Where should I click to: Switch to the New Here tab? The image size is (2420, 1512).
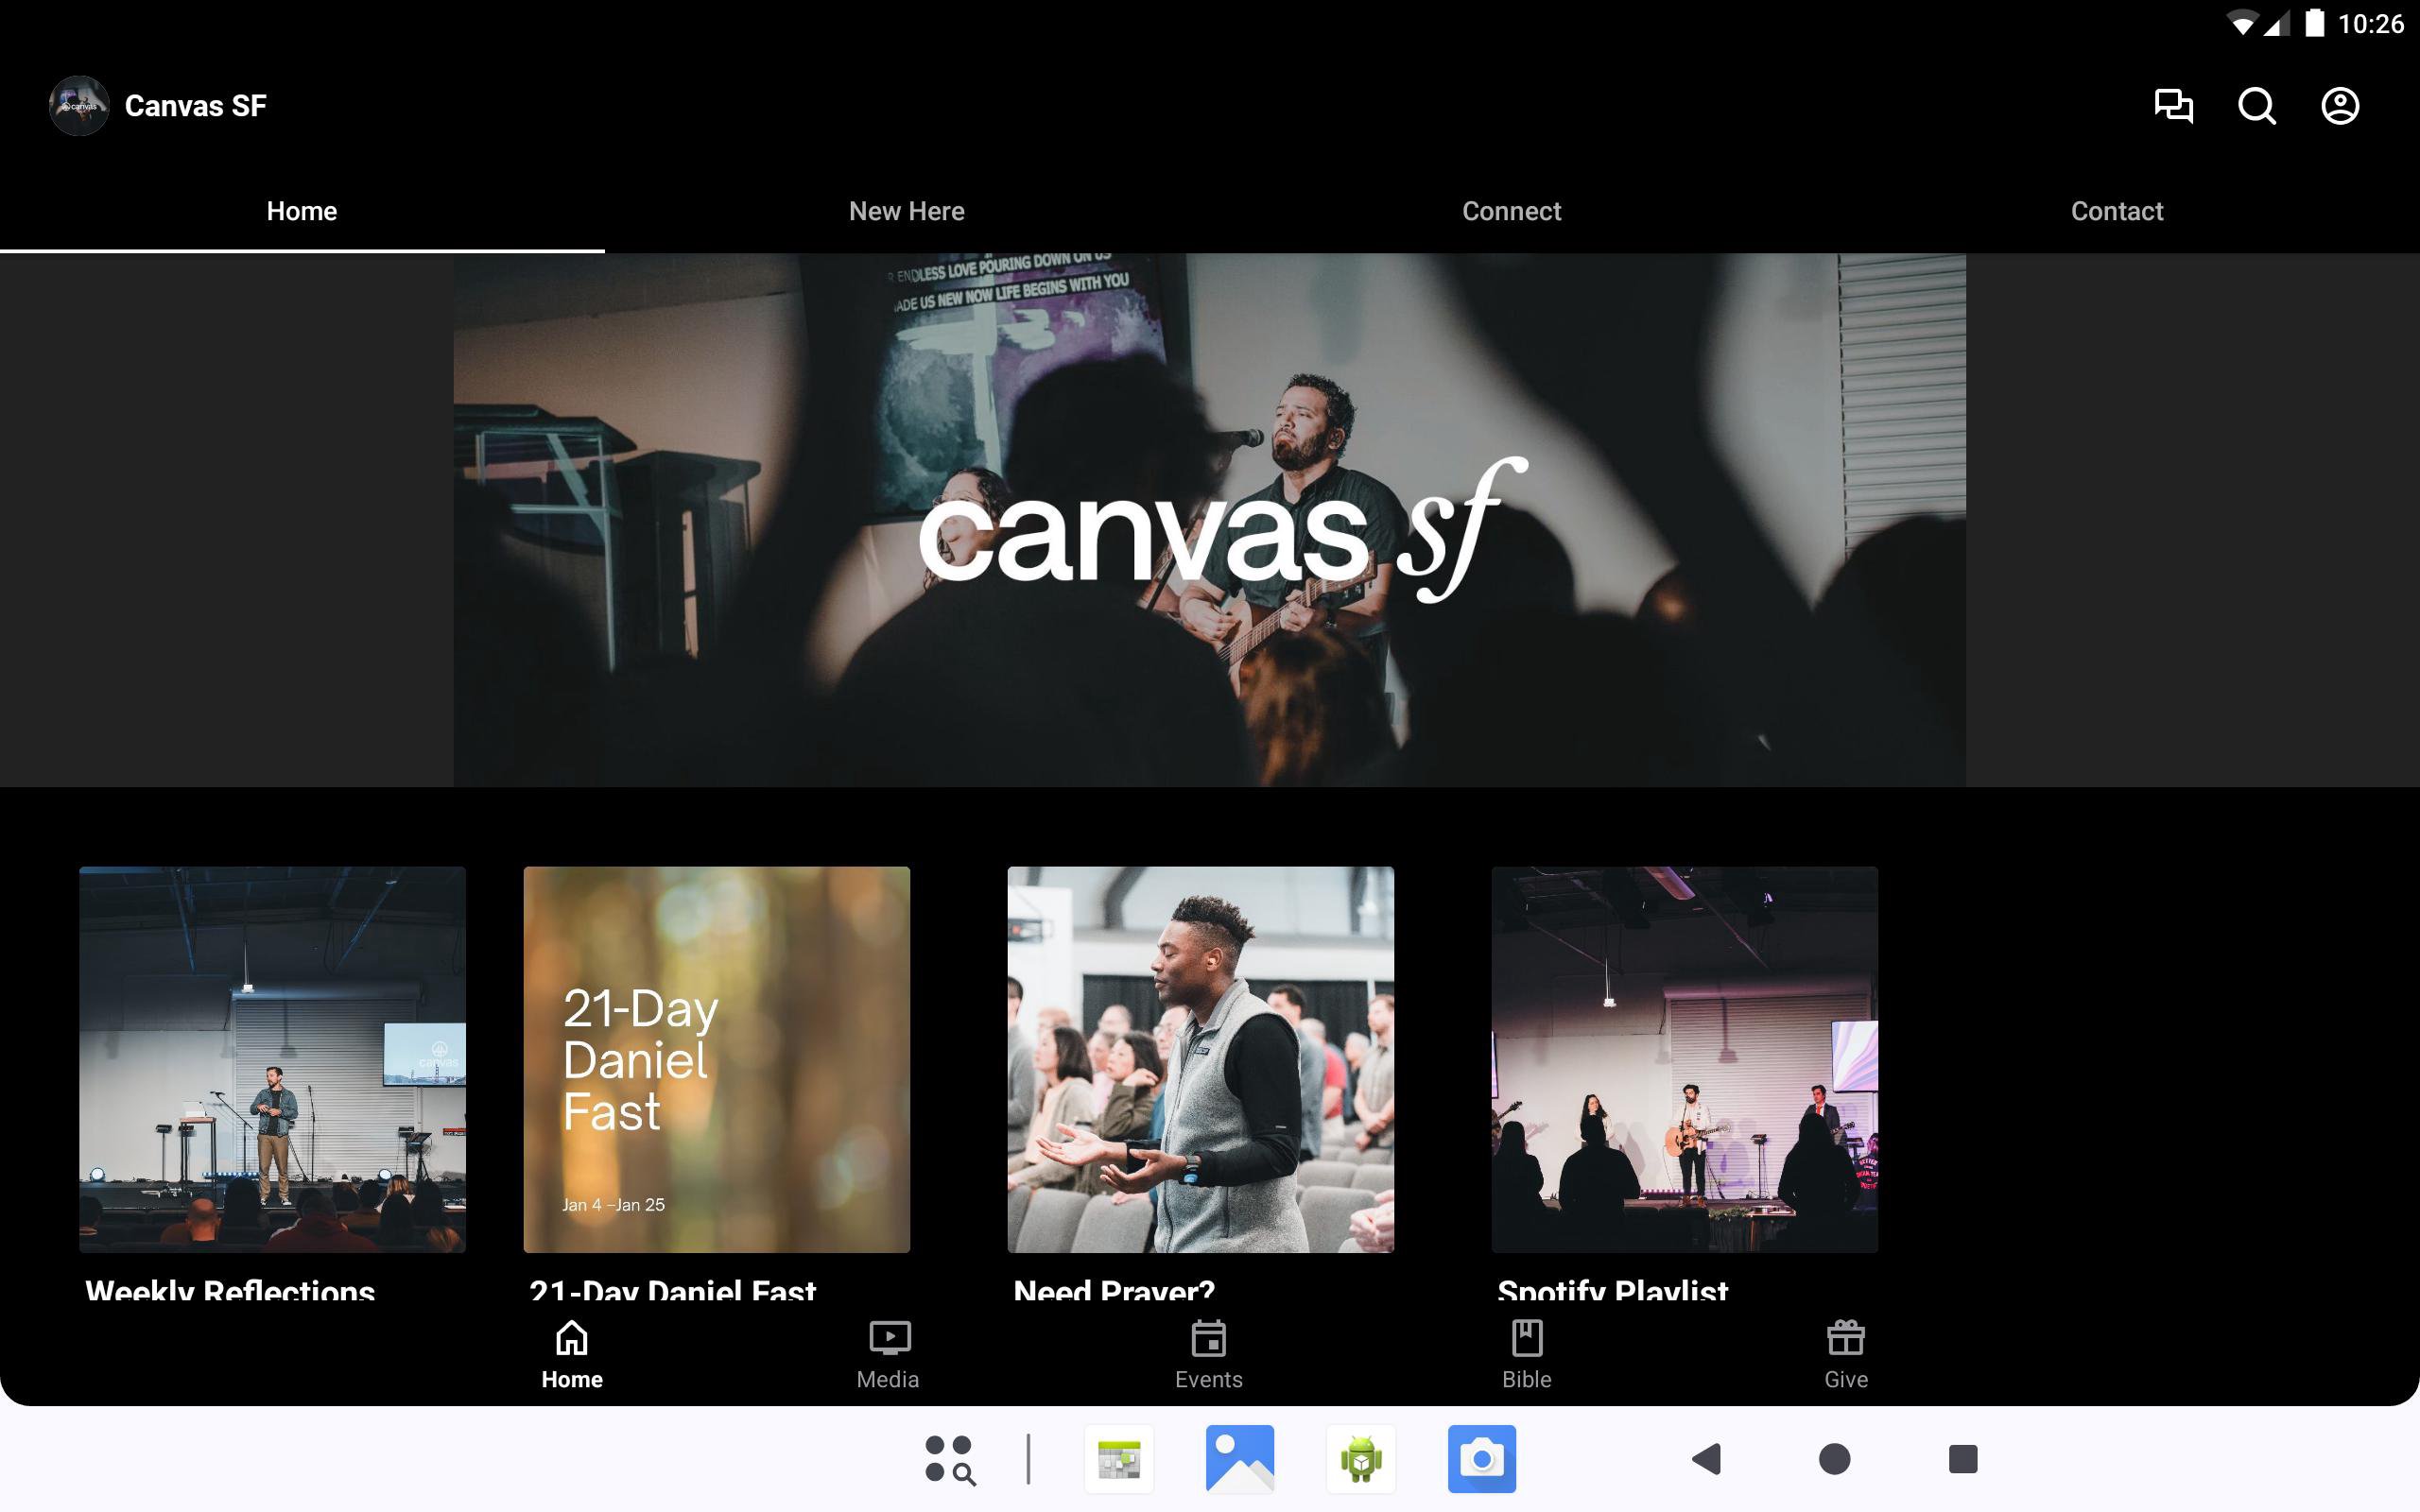tap(906, 211)
